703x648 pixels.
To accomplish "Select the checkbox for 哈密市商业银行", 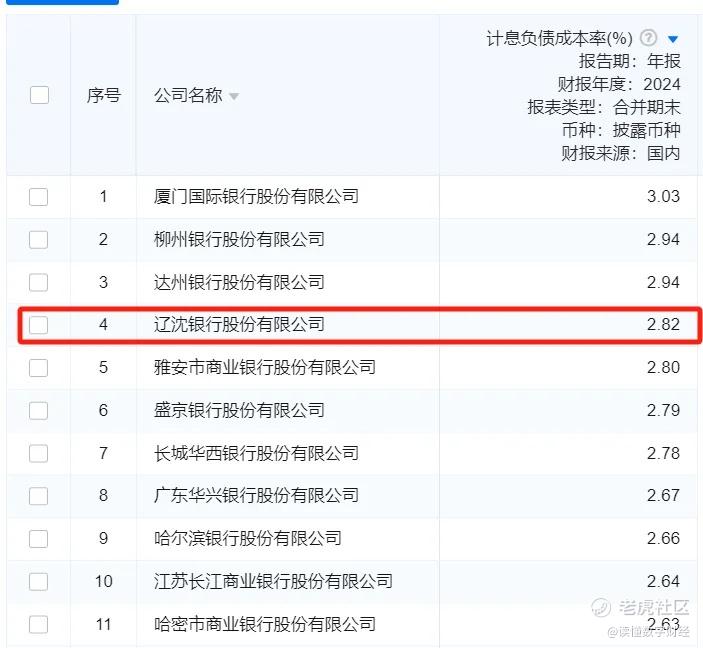I will [39, 624].
